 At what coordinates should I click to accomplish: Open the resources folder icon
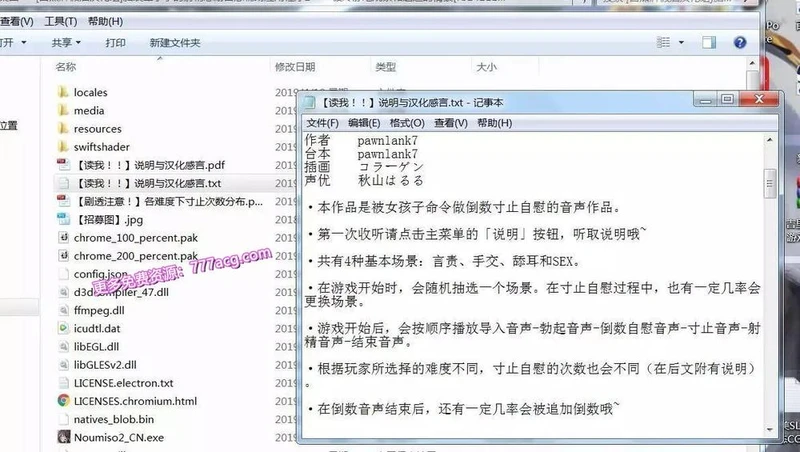[x=63, y=129]
